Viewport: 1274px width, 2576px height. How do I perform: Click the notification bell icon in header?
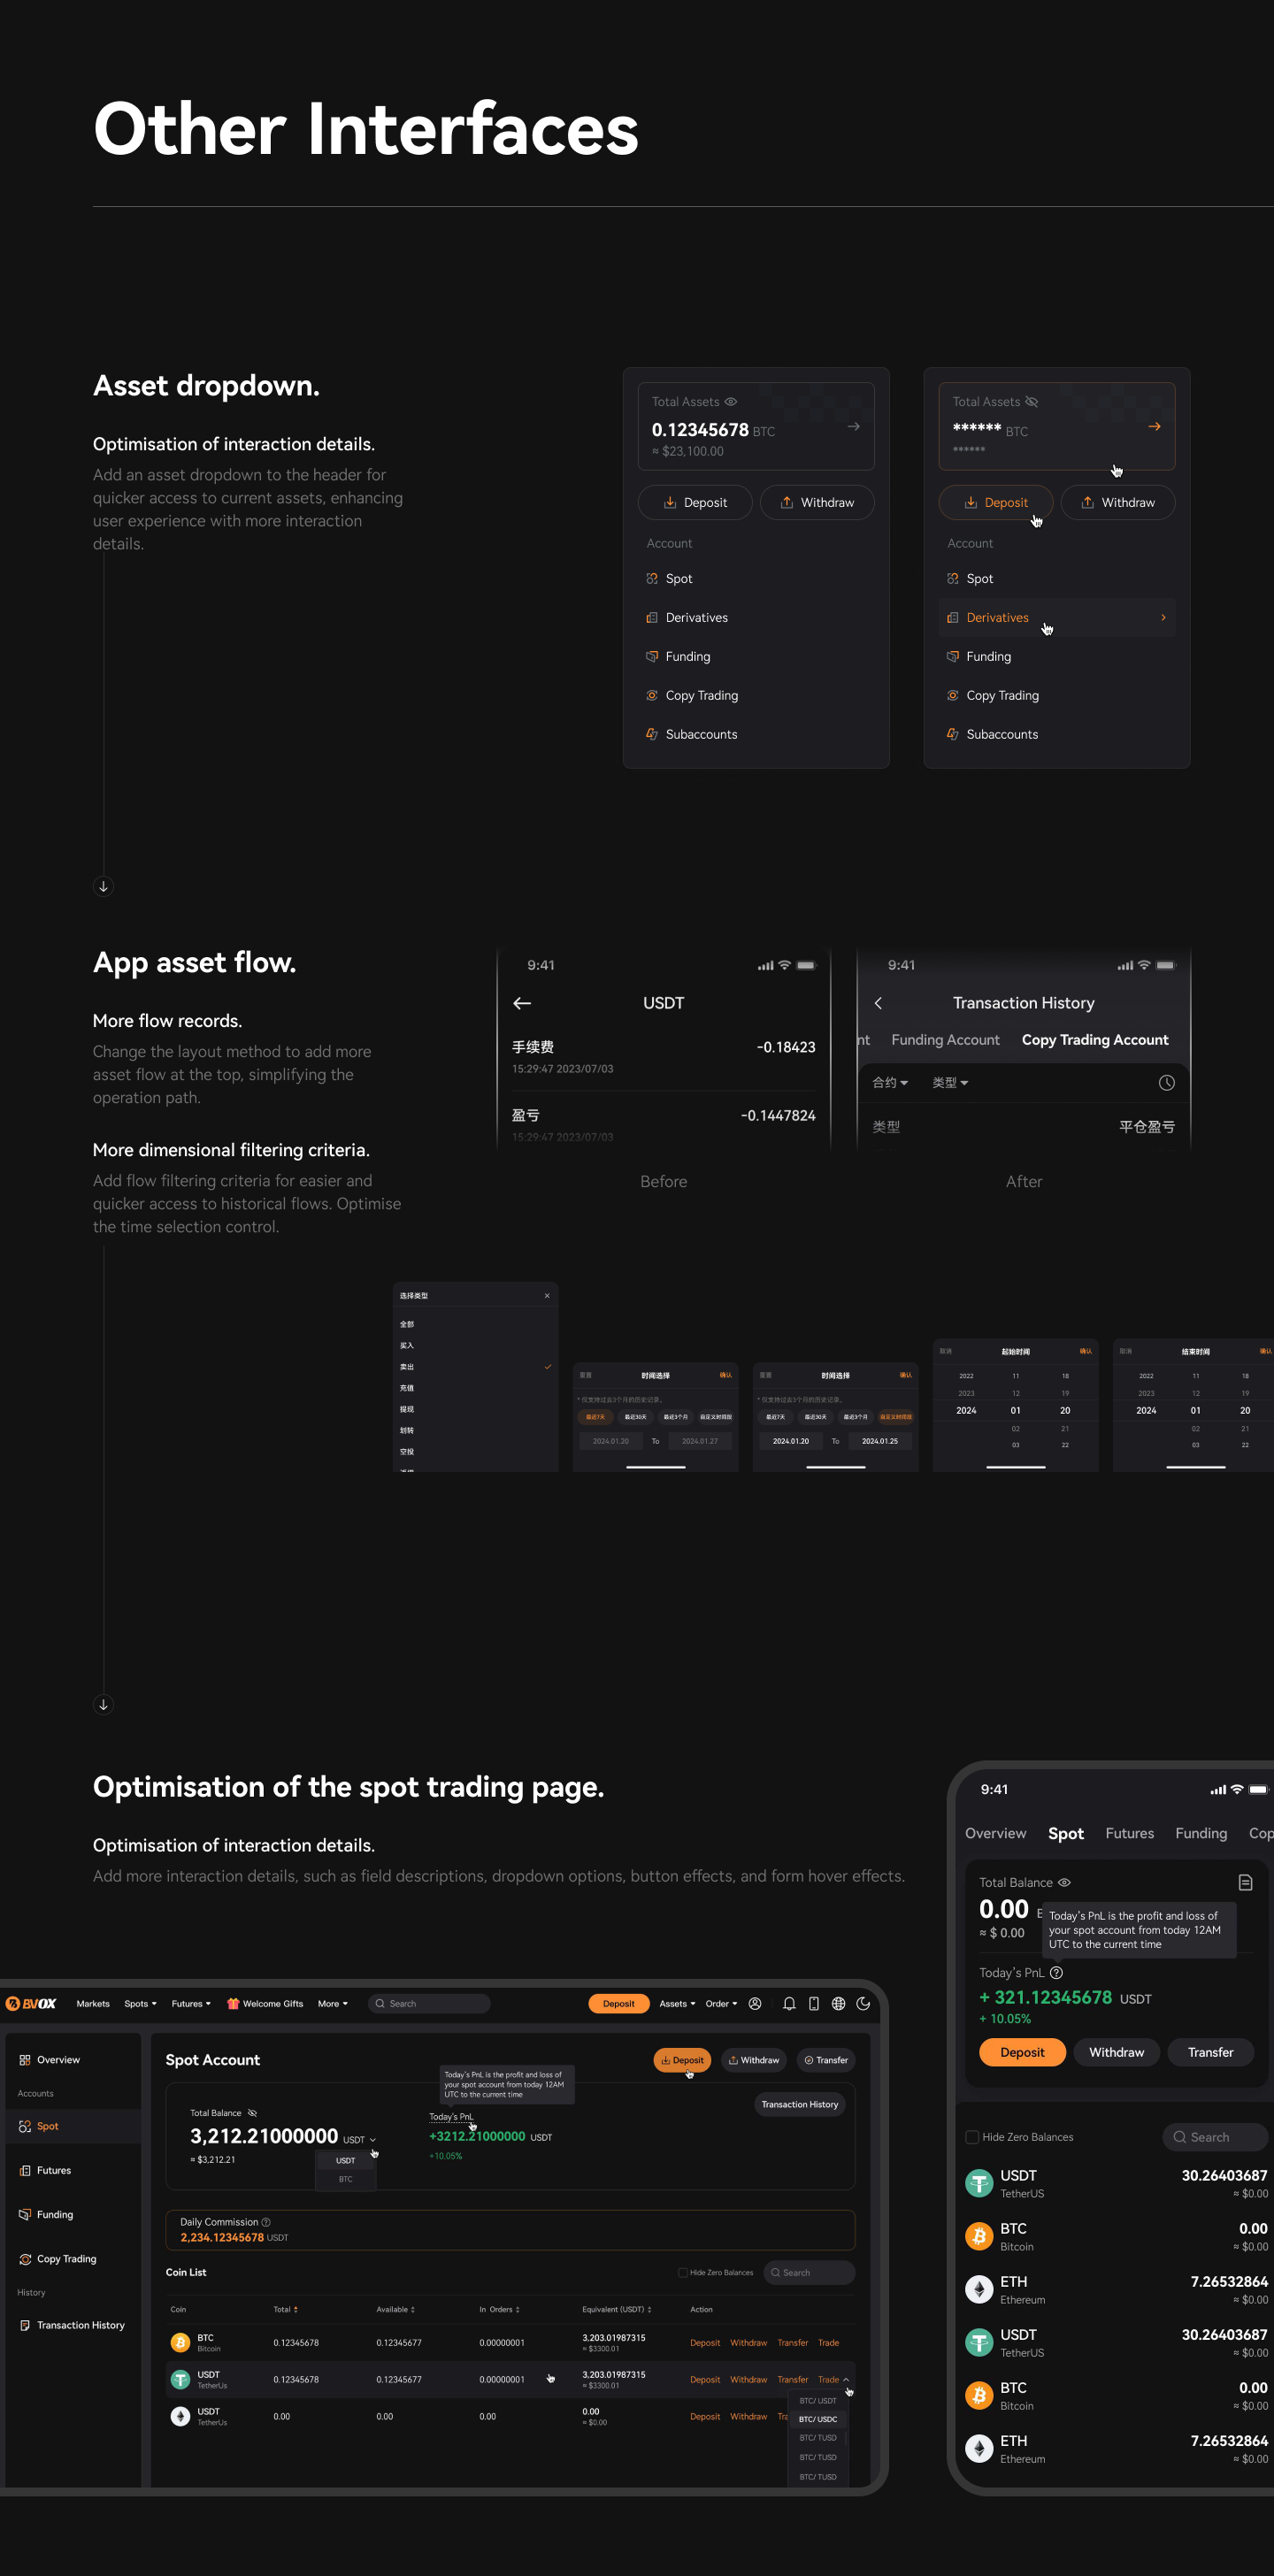tap(789, 2003)
